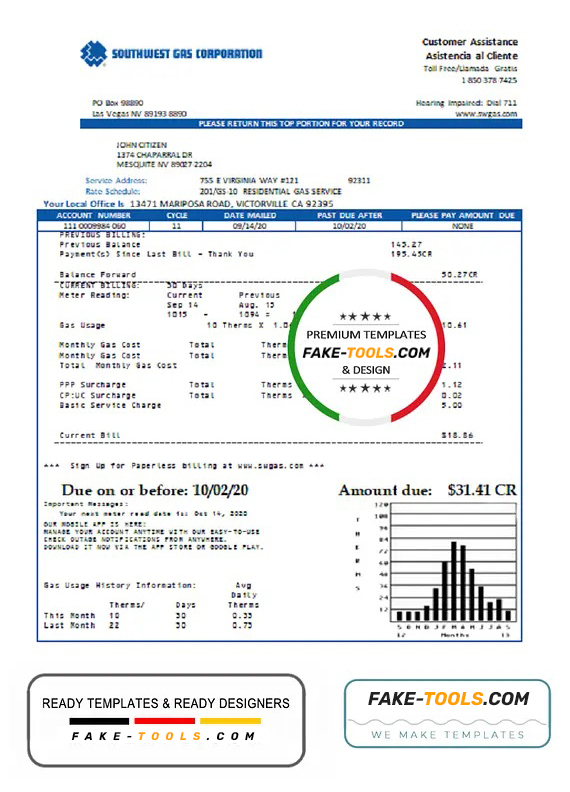Select the 'Your Local Office Is' Mariposa Road line
570x792 pixels.
pyautogui.click(x=188, y=204)
